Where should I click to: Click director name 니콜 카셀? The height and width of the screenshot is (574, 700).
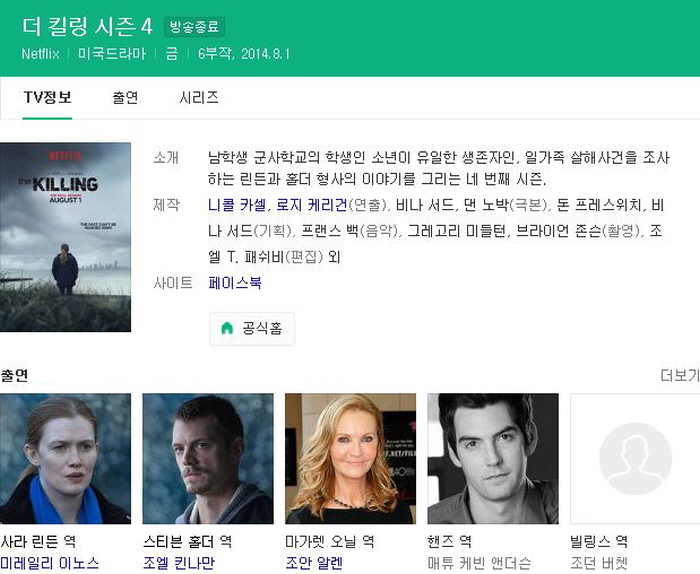point(237,205)
